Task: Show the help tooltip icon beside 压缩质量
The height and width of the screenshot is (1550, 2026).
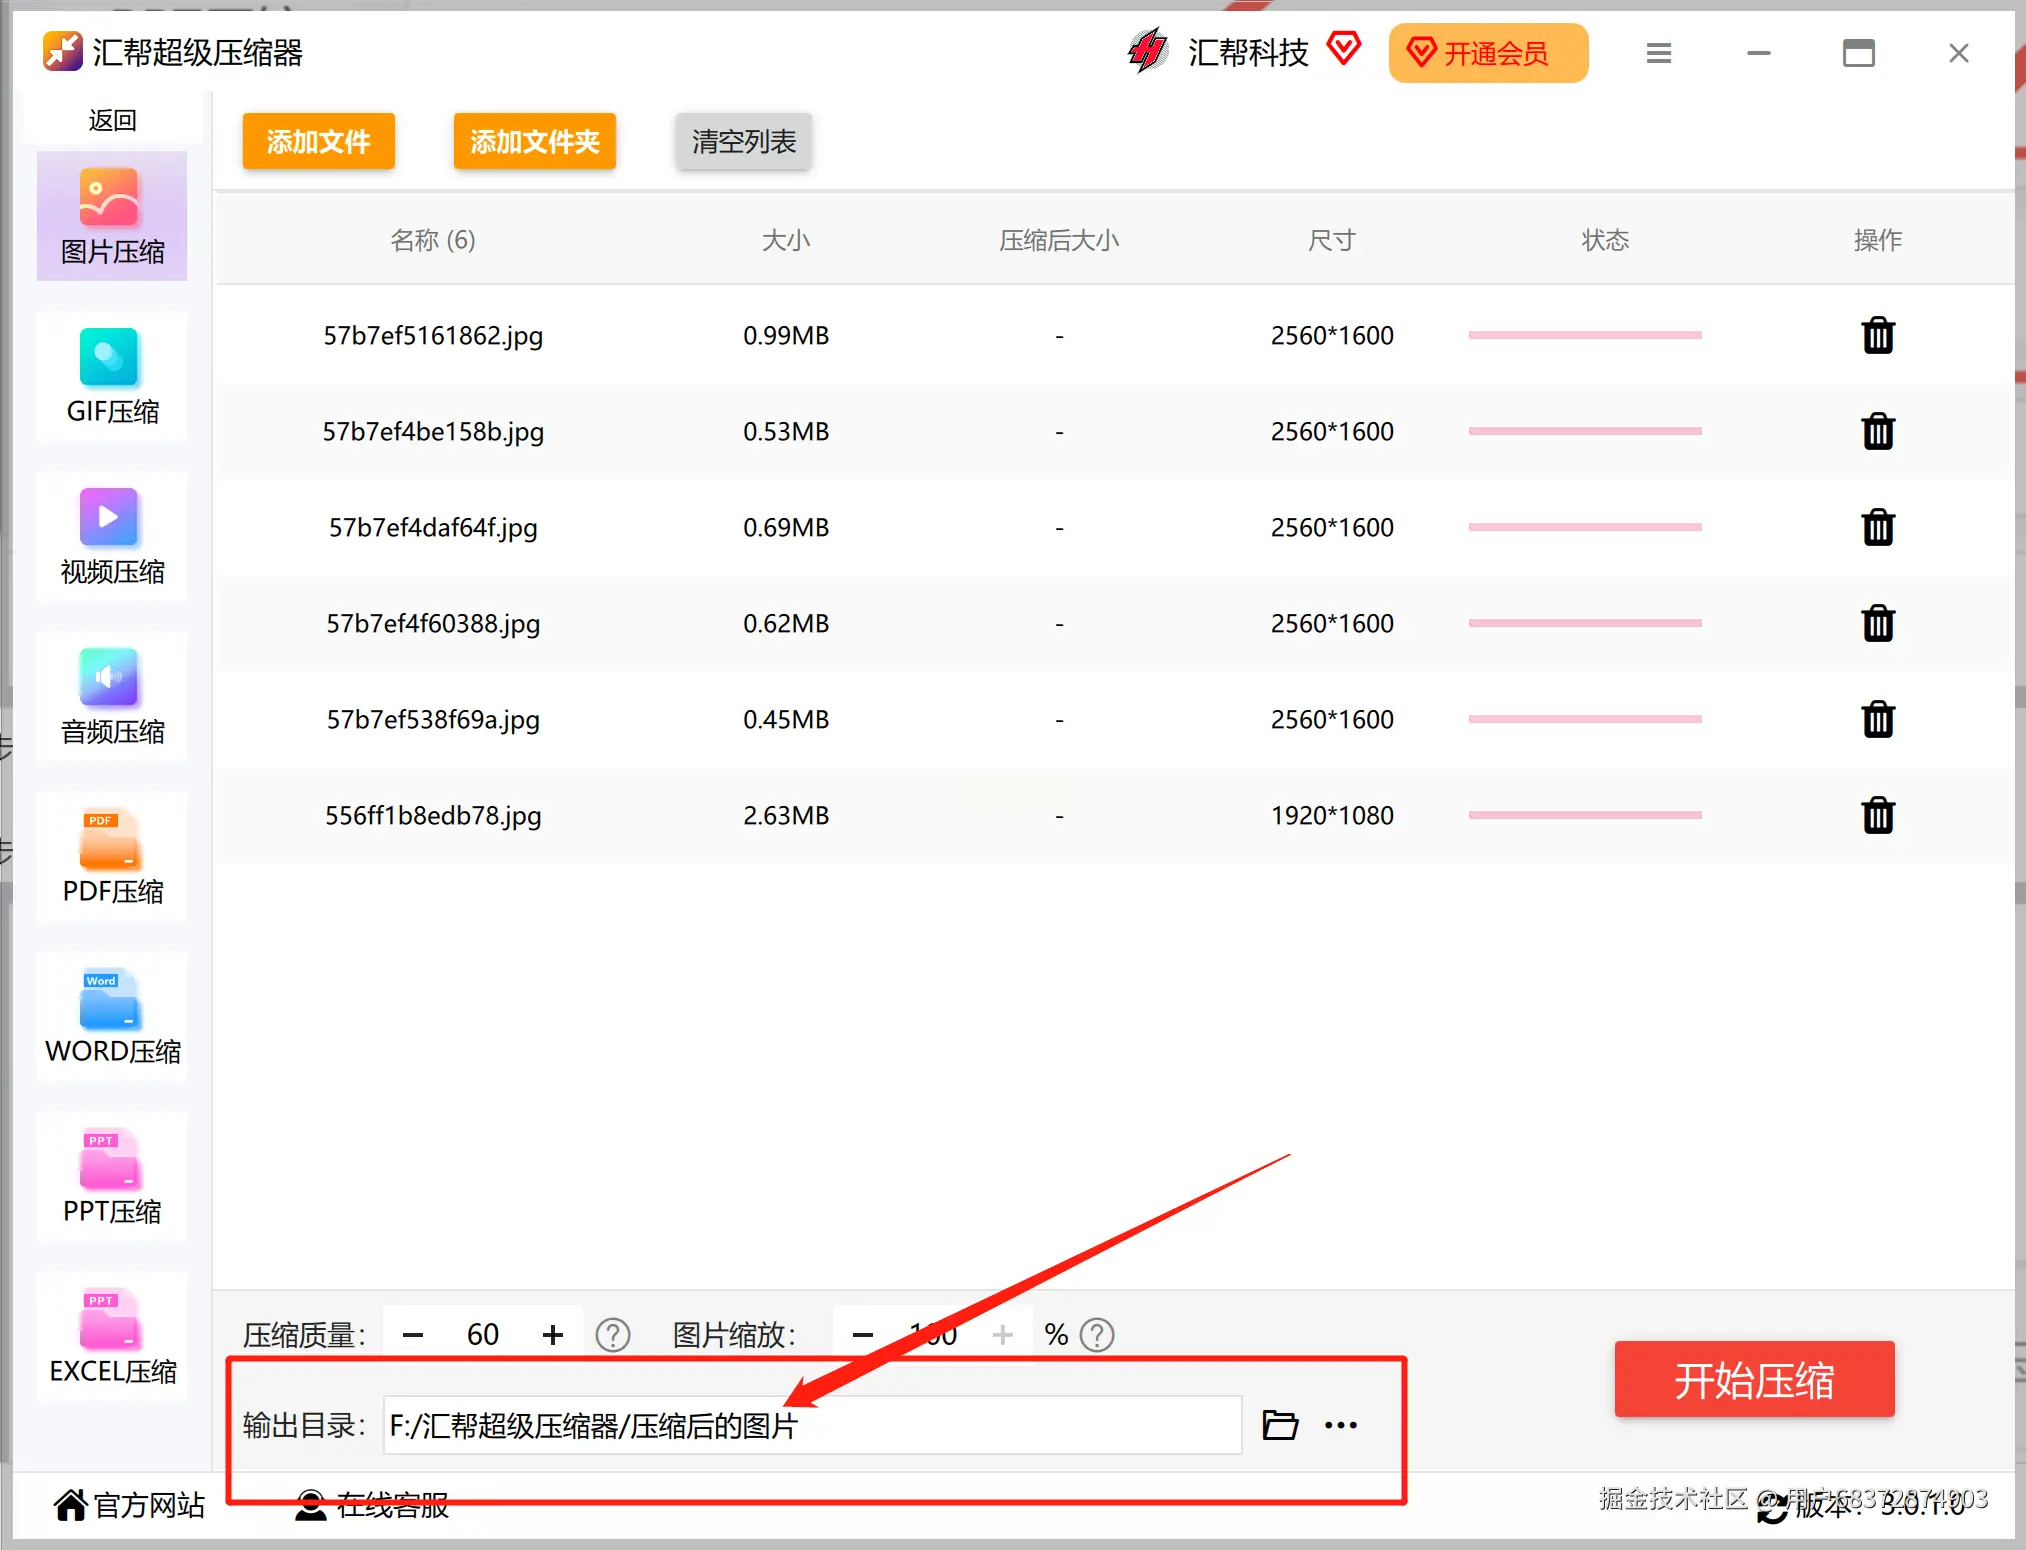Action: (x=613, y=1335)
